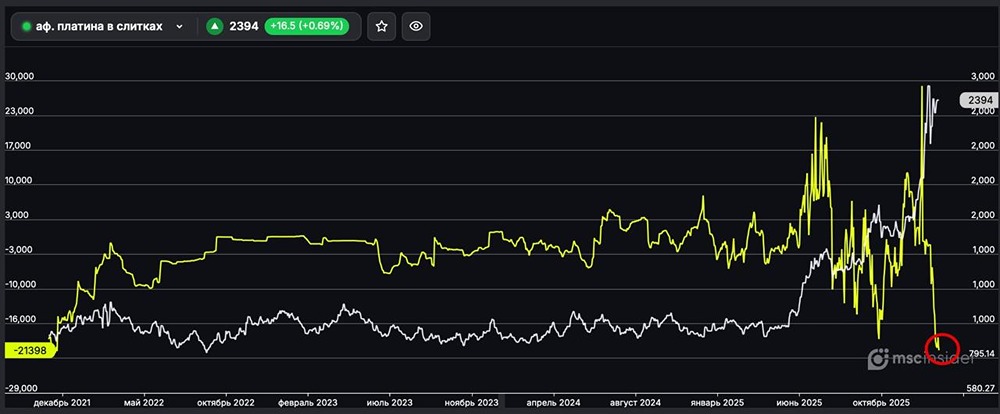Image resolution: width=1000 pixels, height=414 pixels.
Task: Open the chevron next to платина в слитках
Action: [180, 27]
